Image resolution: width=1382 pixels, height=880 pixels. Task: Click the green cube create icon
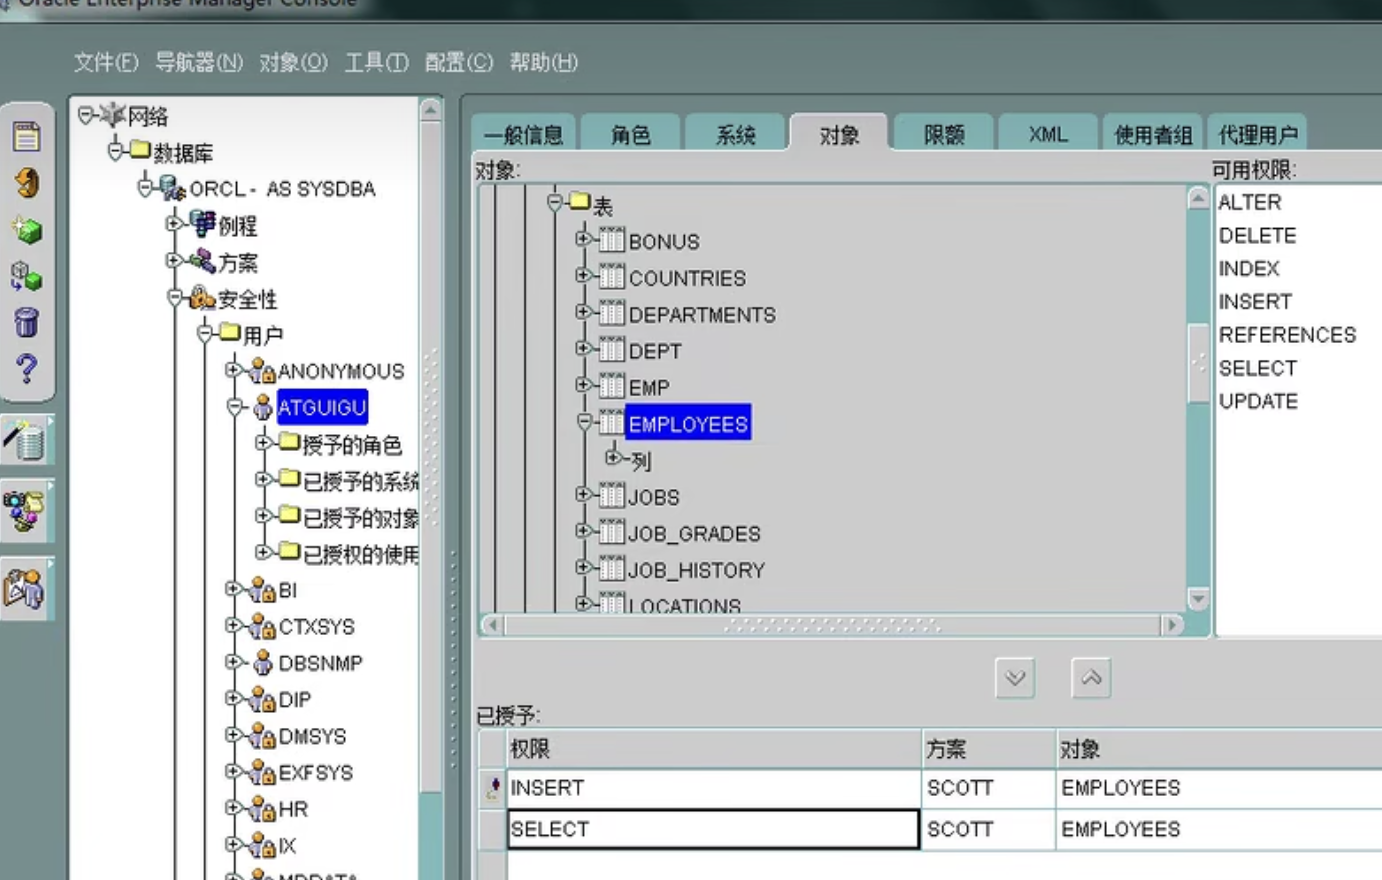(x=27, y=231)
